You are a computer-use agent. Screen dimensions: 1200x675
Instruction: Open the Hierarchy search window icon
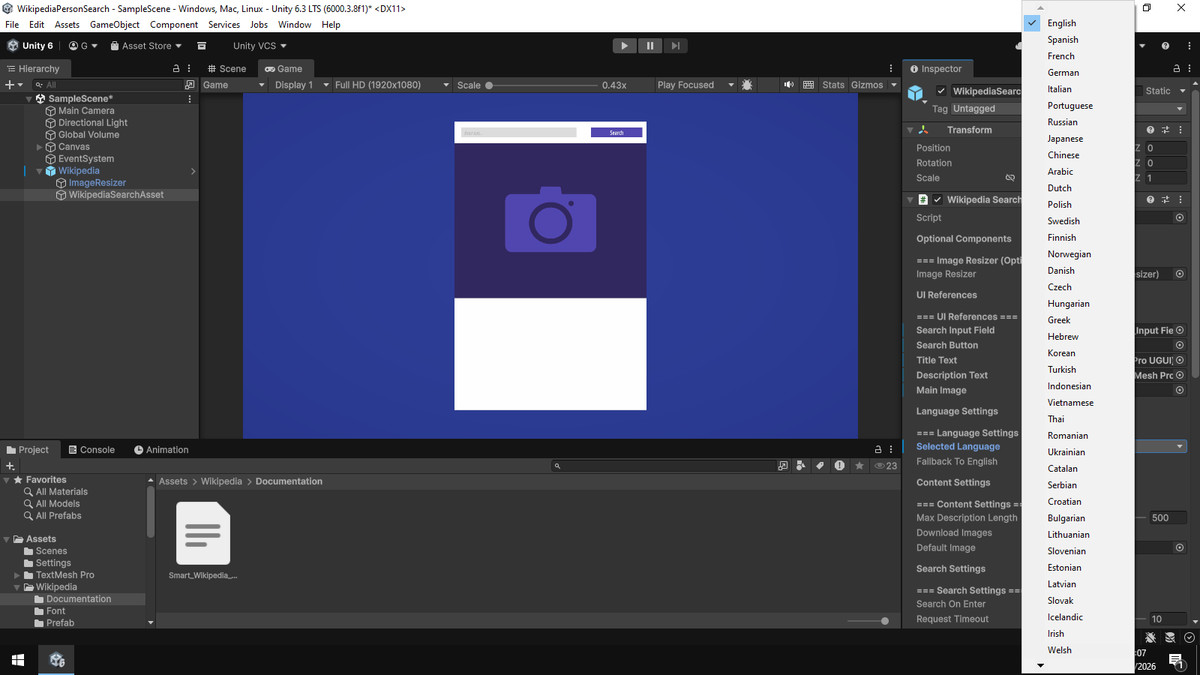tap(190, 85)
